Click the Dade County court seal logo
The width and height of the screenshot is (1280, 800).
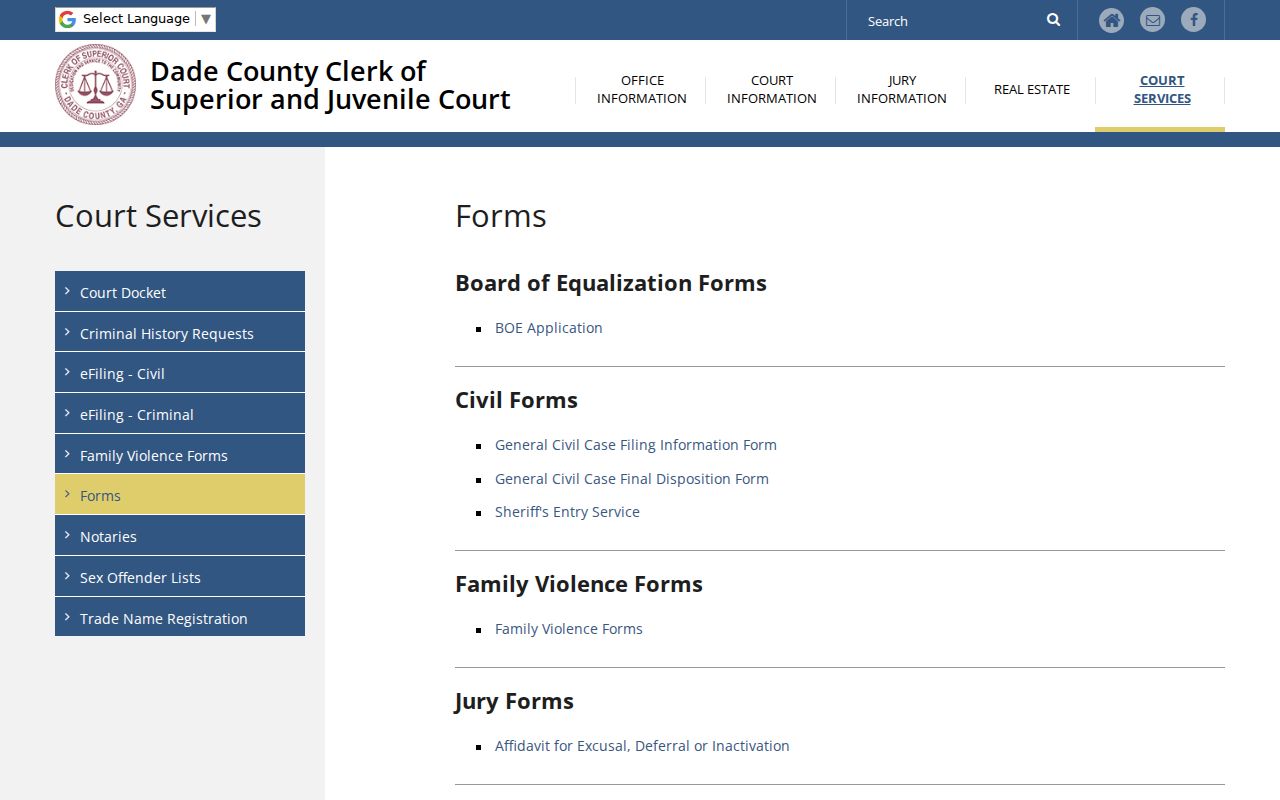click(95, 85)
